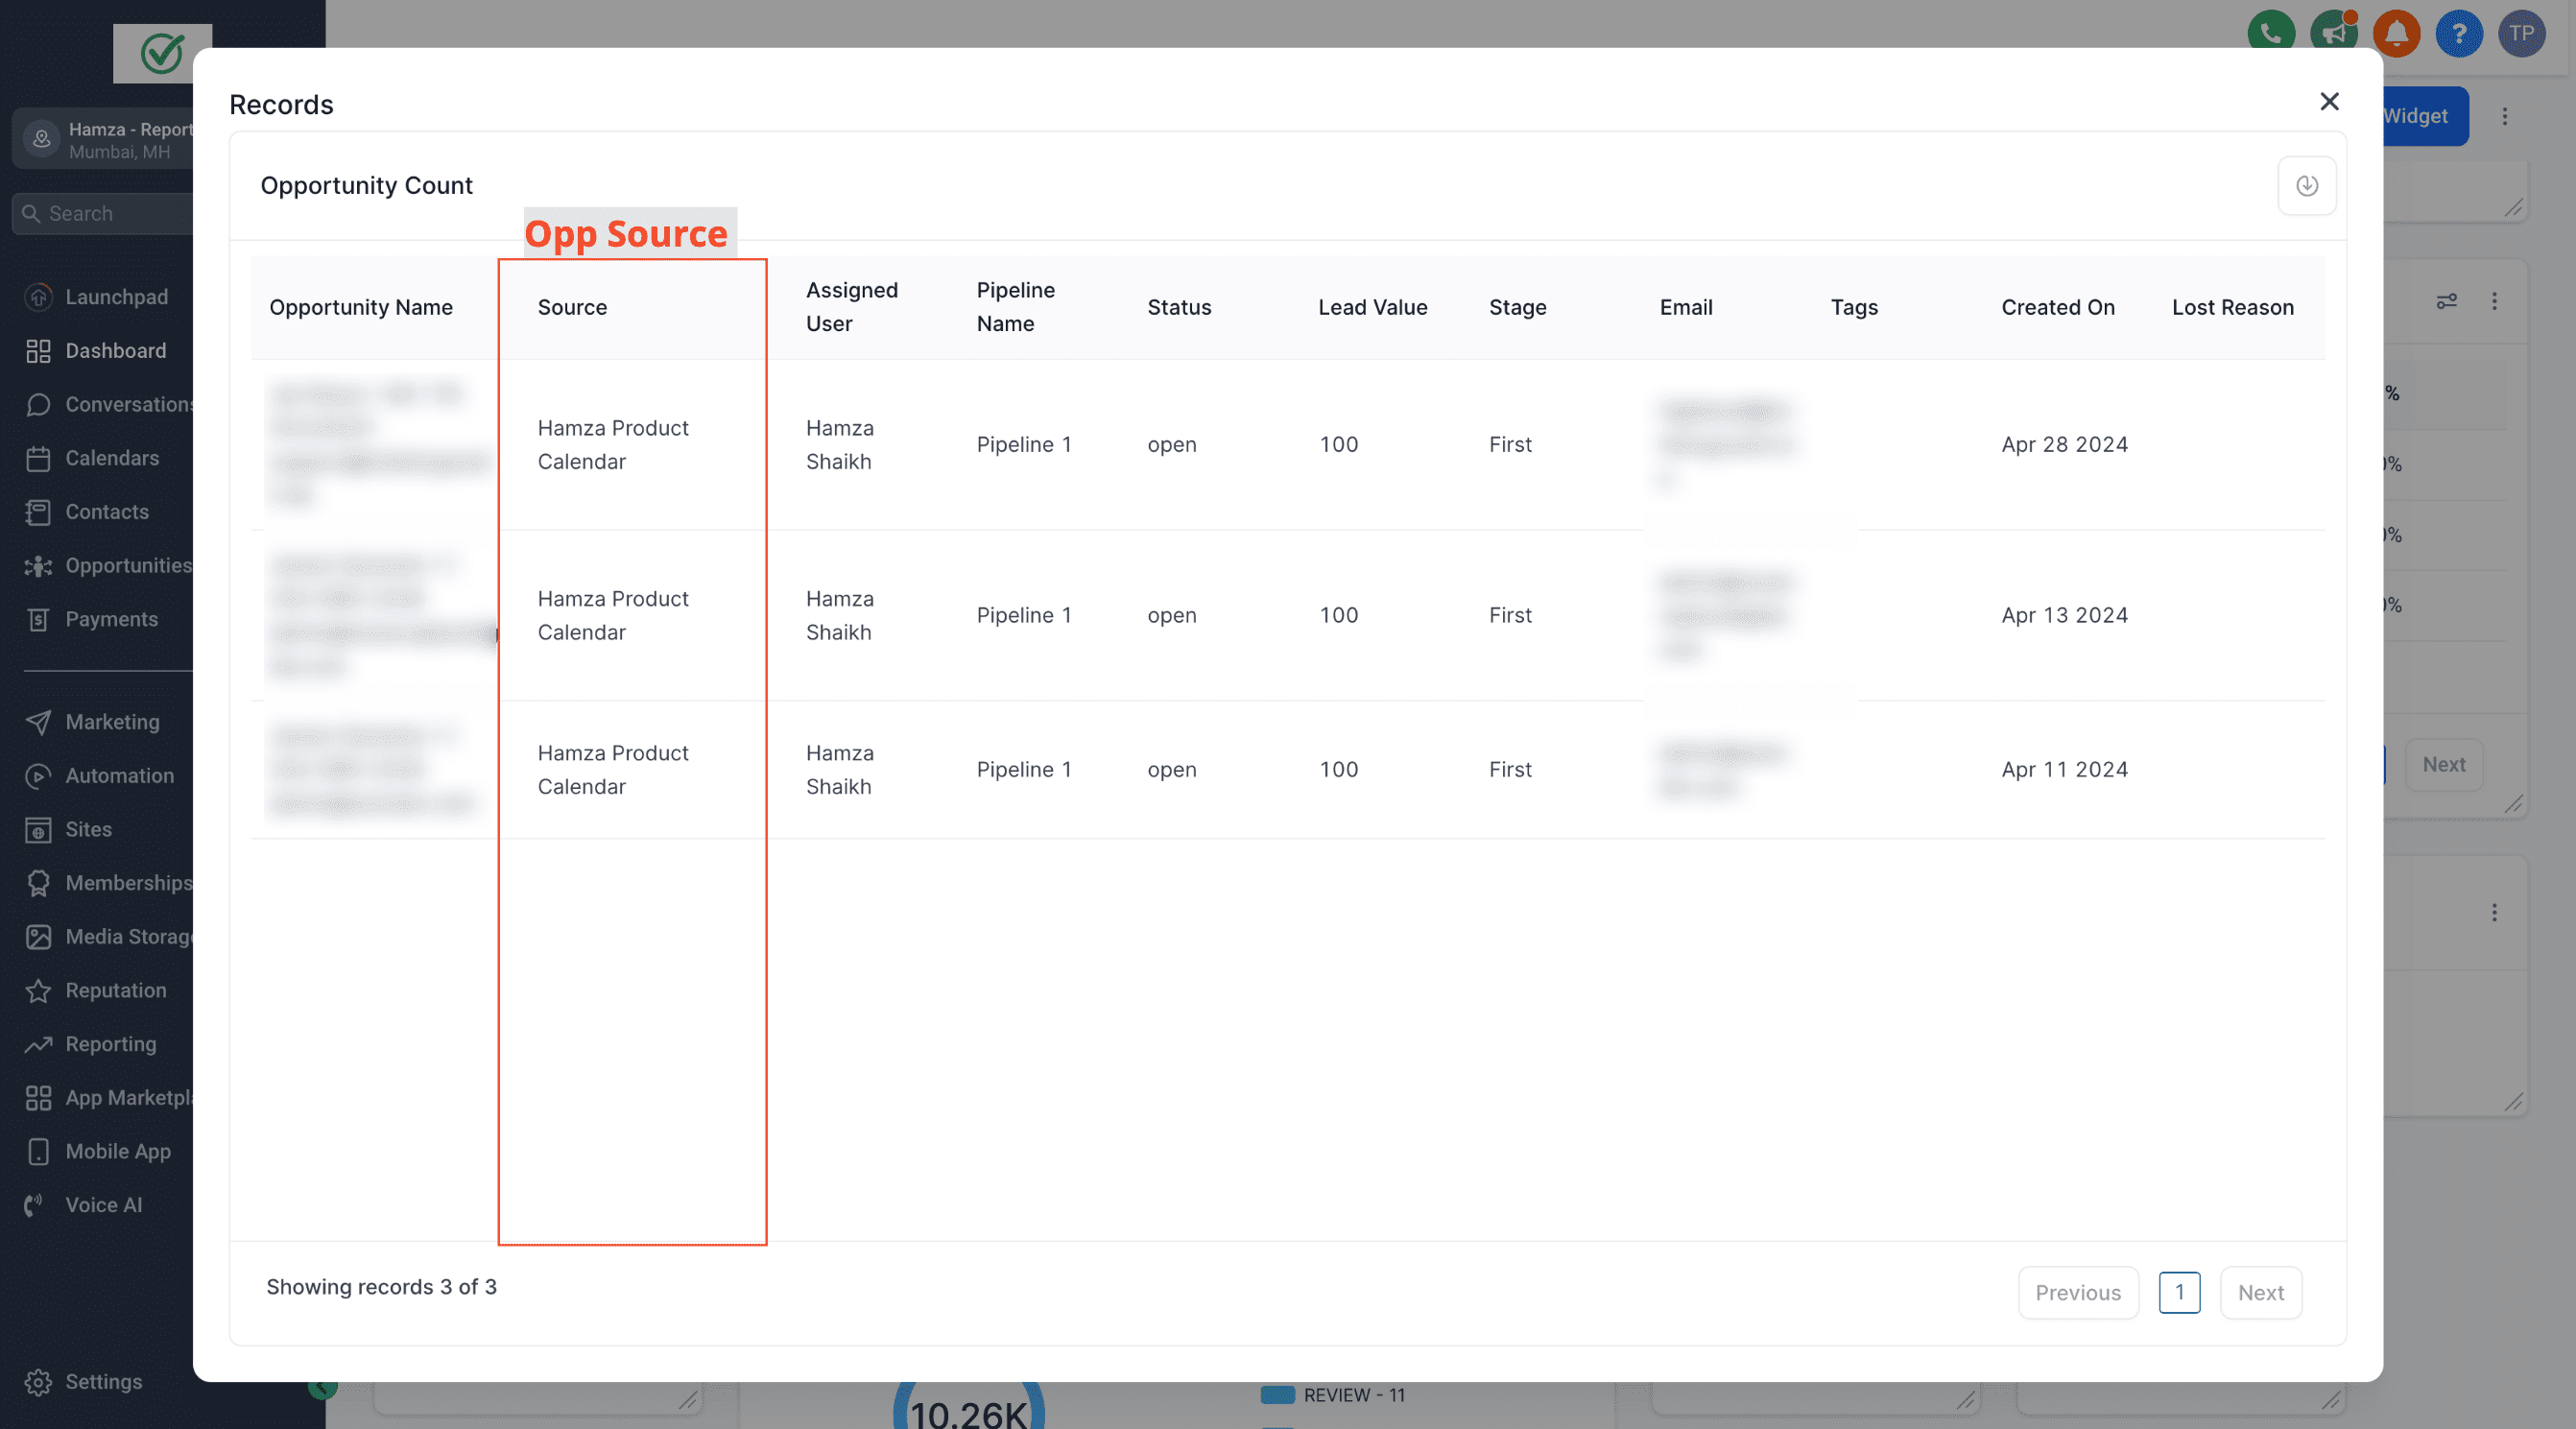The width and height of the screenshot is (2576, 1429).
Task: Click the Apr 13 2024 created date
Action: click(2064, 615)
